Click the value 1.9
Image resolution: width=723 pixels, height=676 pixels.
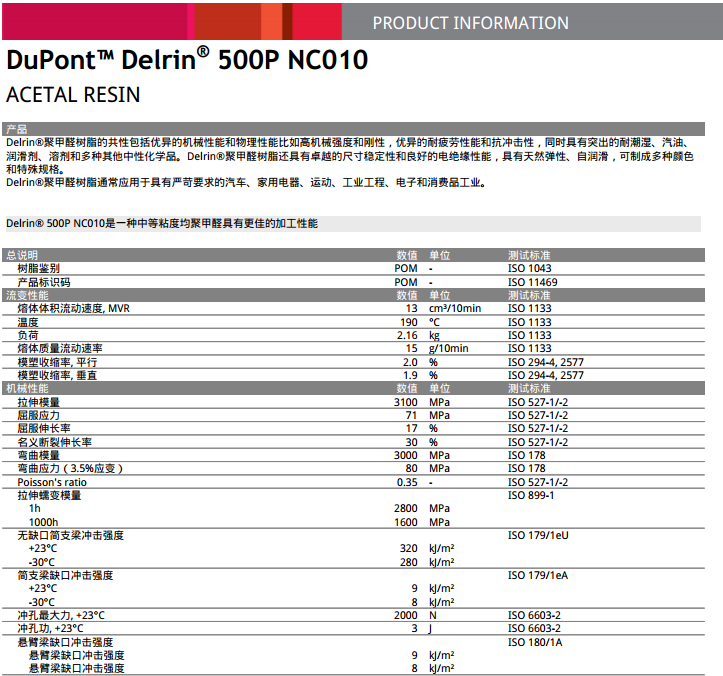(410, 375)
